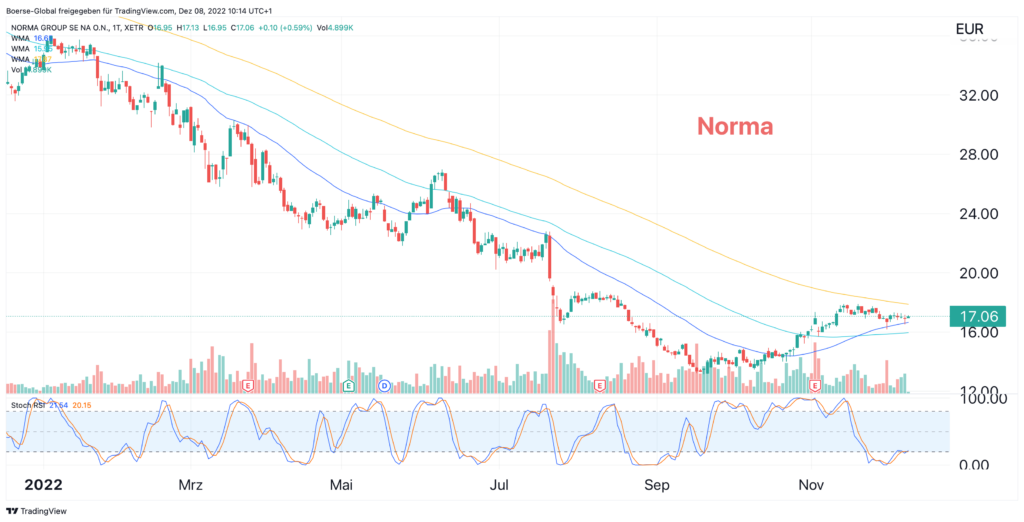Click the Mai time axis label
This screenshot has width=1024, height=522.
342,485
